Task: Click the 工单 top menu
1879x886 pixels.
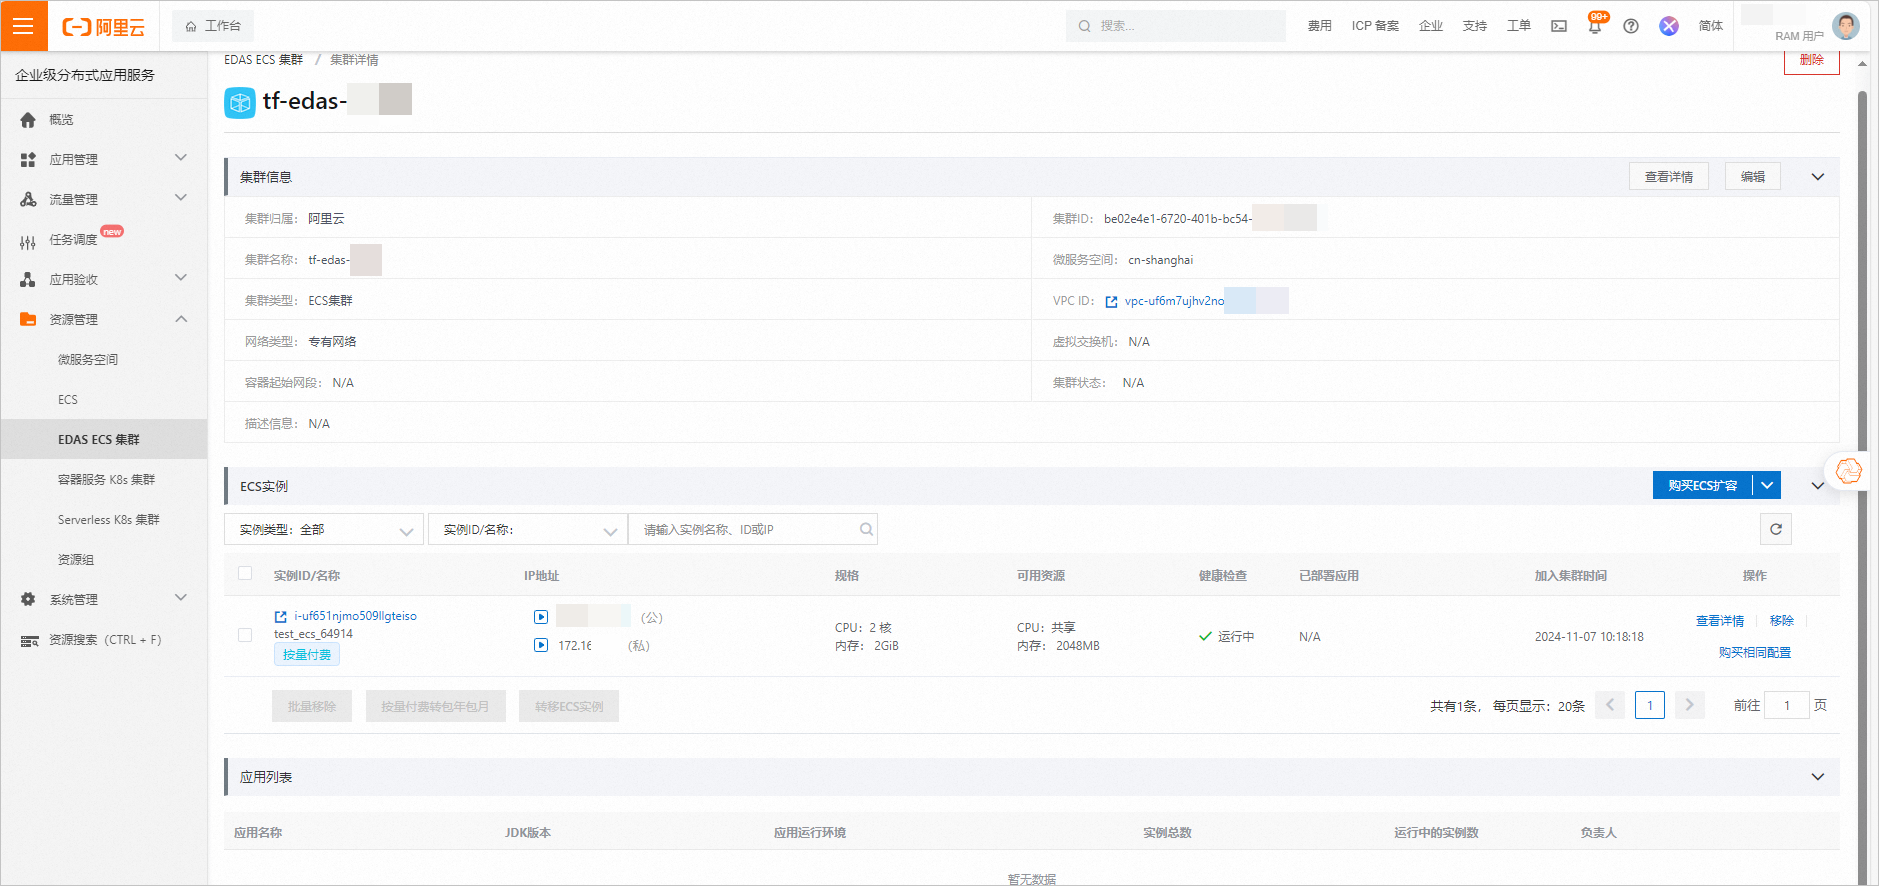Action: tap(1519, 26)
